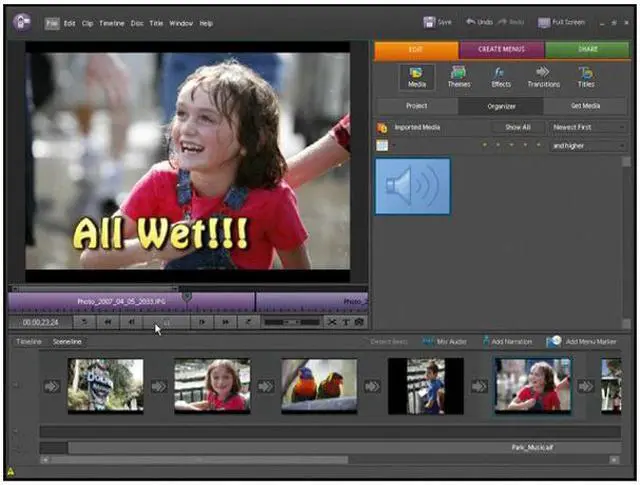
Task: Open the Newest First sort dropdown
Action: (x=588, y=127)
